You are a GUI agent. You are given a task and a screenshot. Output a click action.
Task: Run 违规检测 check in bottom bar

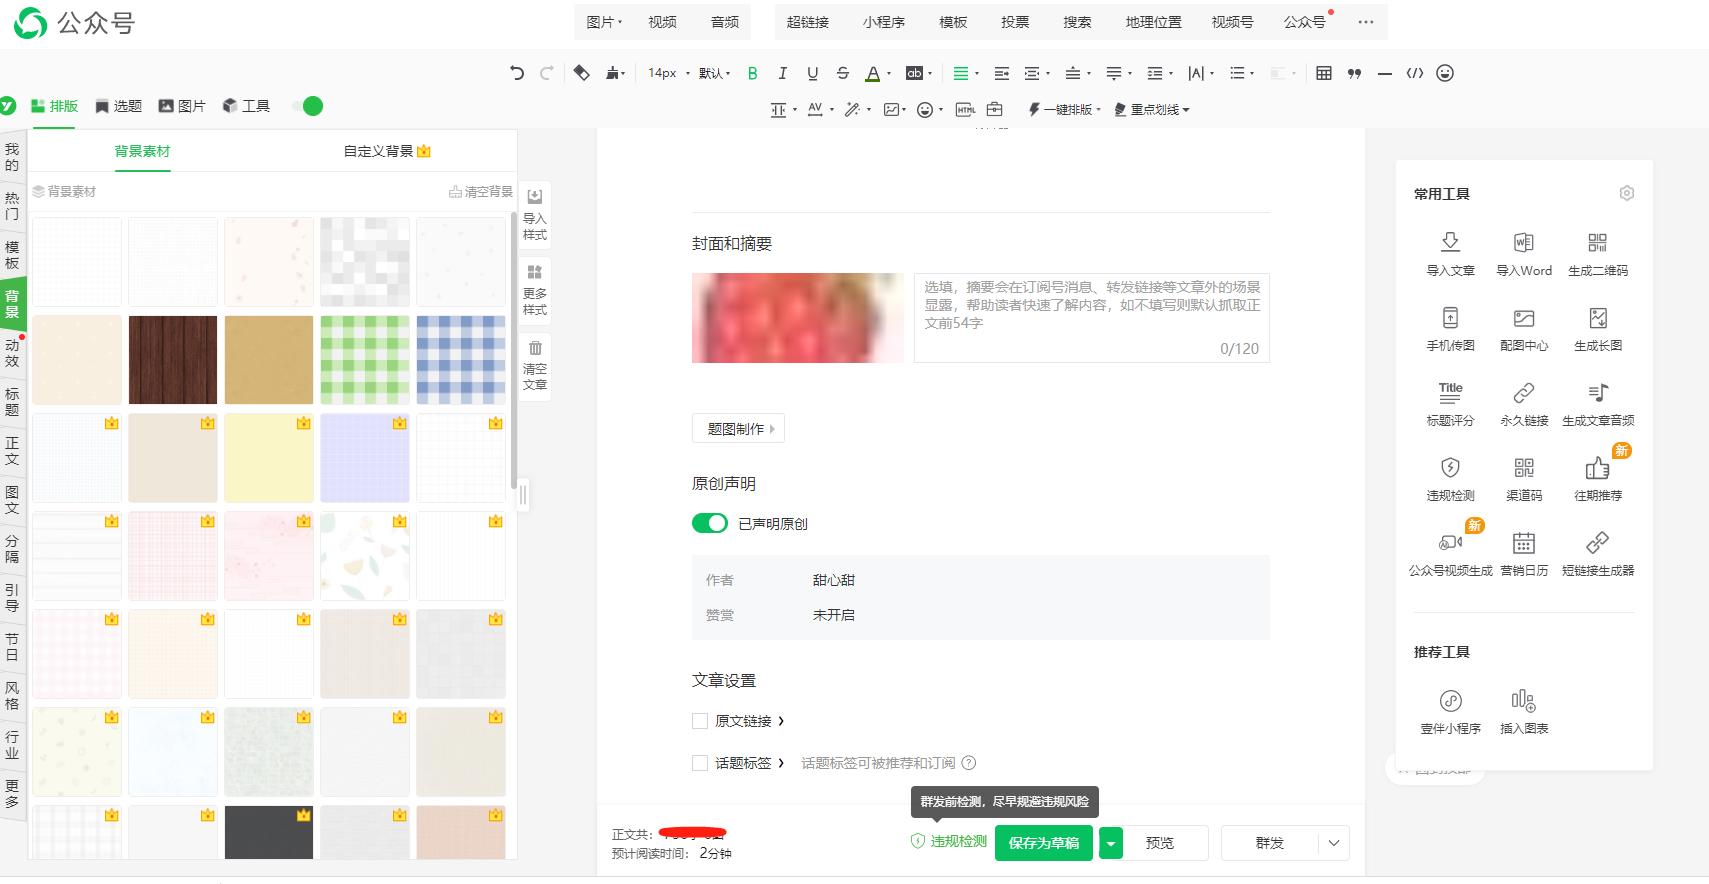coord(949,842)
